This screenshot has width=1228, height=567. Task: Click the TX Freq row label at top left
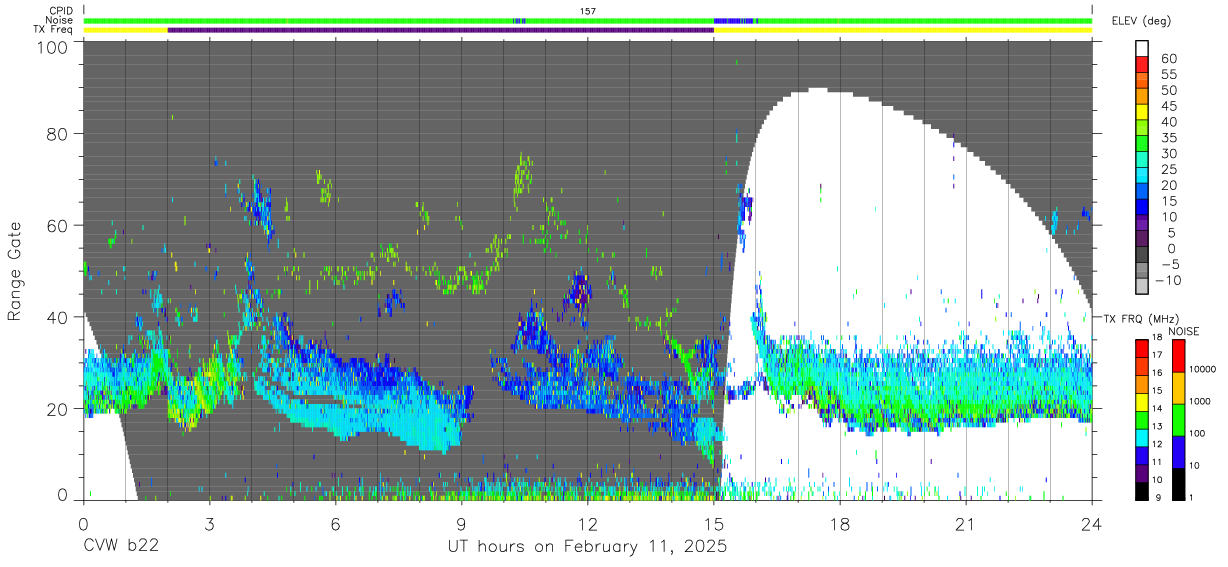coord(54,29)
